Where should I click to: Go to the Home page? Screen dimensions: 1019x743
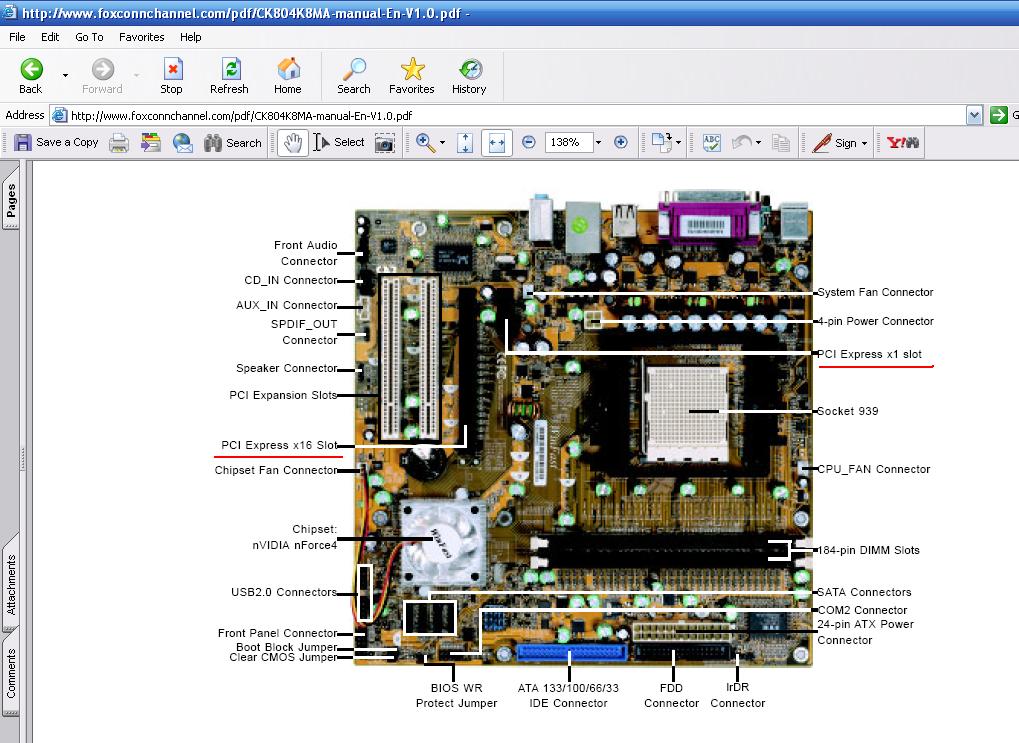click(x=287, y=77)
